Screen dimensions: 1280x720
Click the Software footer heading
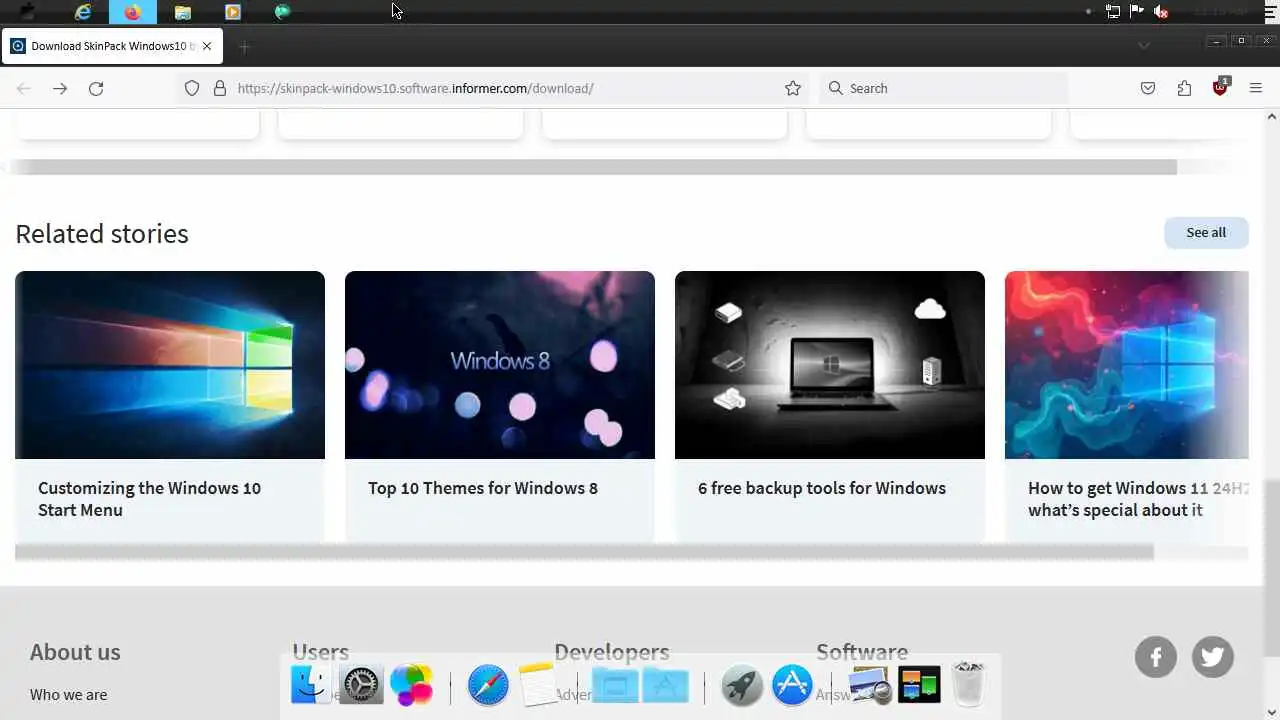(x=862, y=651)
